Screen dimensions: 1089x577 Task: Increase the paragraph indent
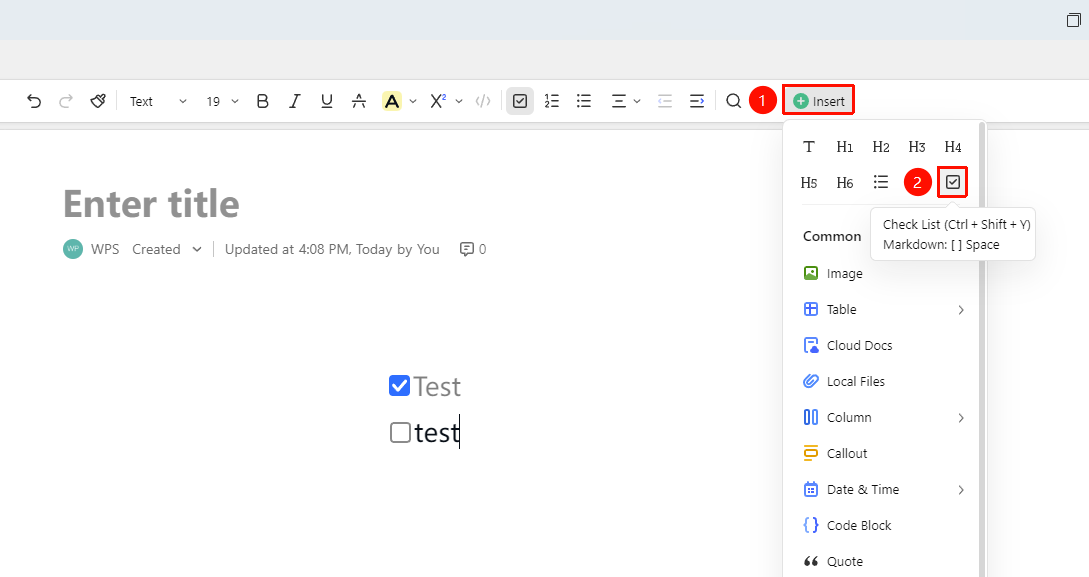[x=697, y=101]
